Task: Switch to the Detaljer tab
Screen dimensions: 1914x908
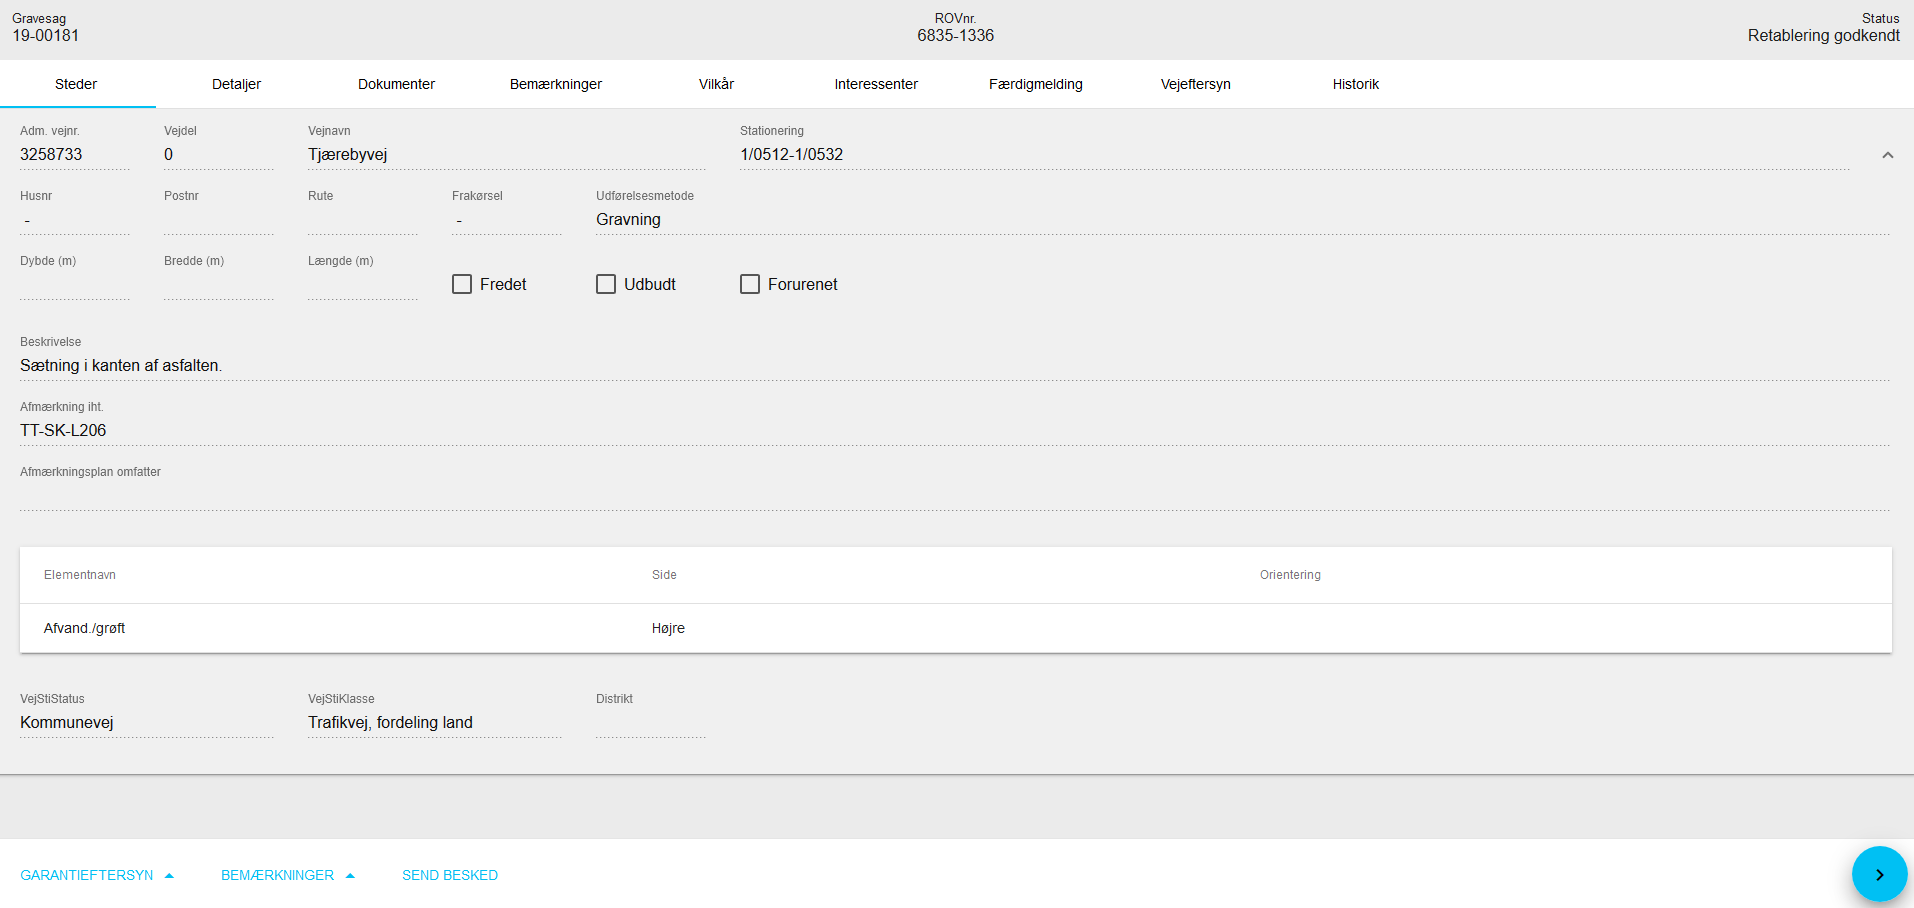Action: pyautogui.click(x=236, y=84)
